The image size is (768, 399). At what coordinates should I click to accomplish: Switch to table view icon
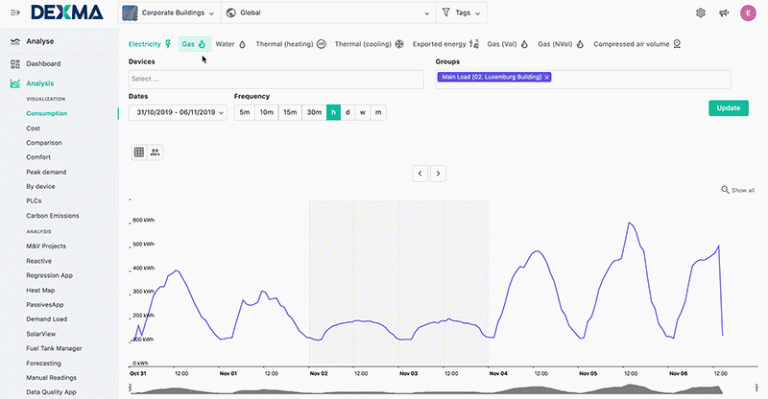pyautogui.click(x=139, y=152)
